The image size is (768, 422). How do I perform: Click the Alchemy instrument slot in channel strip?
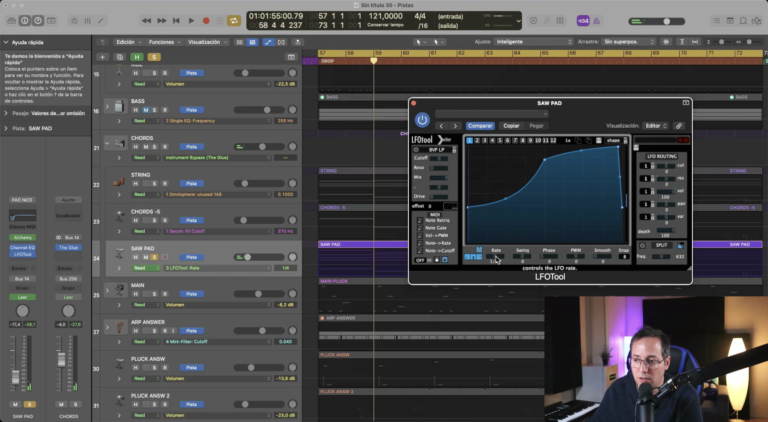pos(23,237)
